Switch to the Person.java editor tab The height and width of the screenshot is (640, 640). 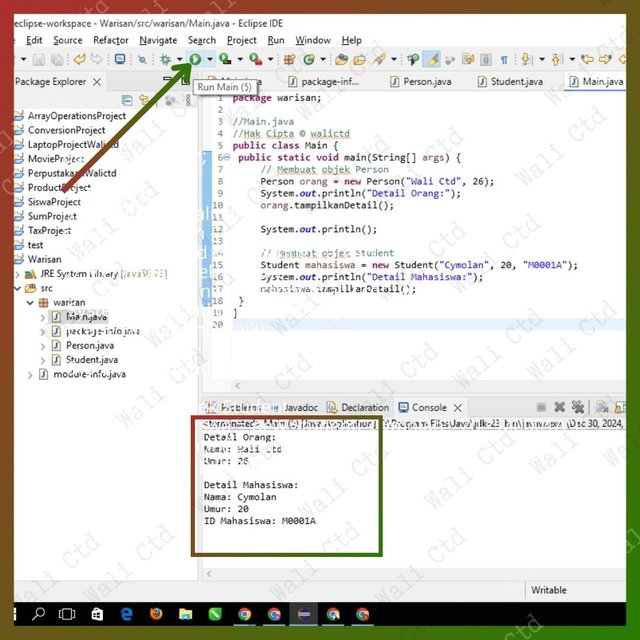(x=421, y=82)
